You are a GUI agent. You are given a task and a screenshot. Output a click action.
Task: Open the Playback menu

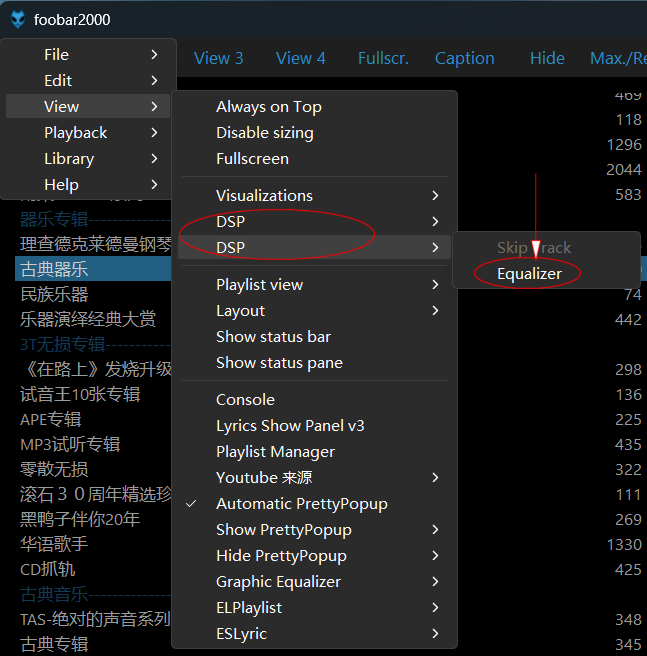76,132
